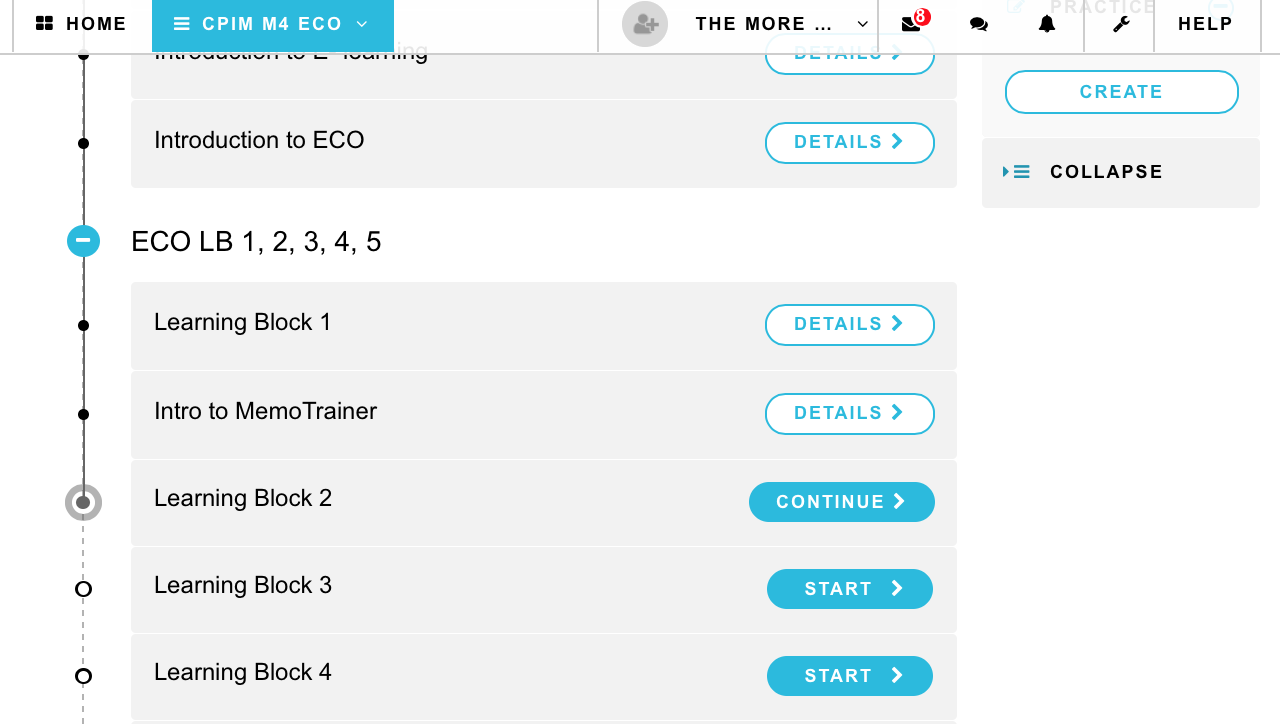Continue Learning Block 2
This screenshot has height=724, width=1280.
(842, 502)
